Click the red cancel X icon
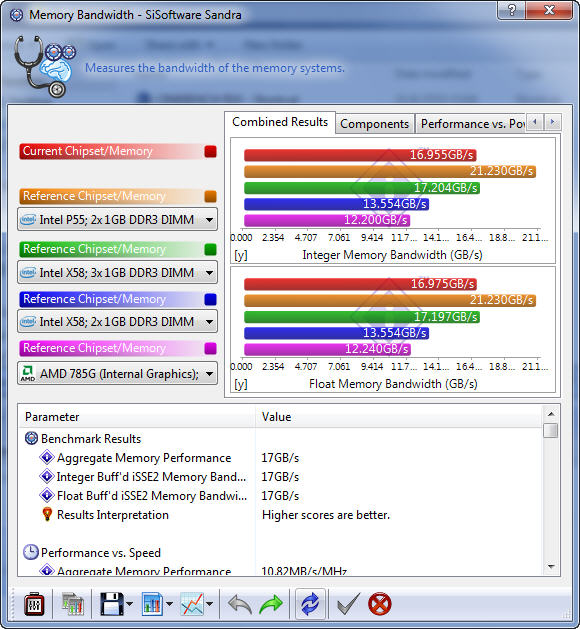Image resolution: width=580 pixels, height=629 pixels. 379,604
